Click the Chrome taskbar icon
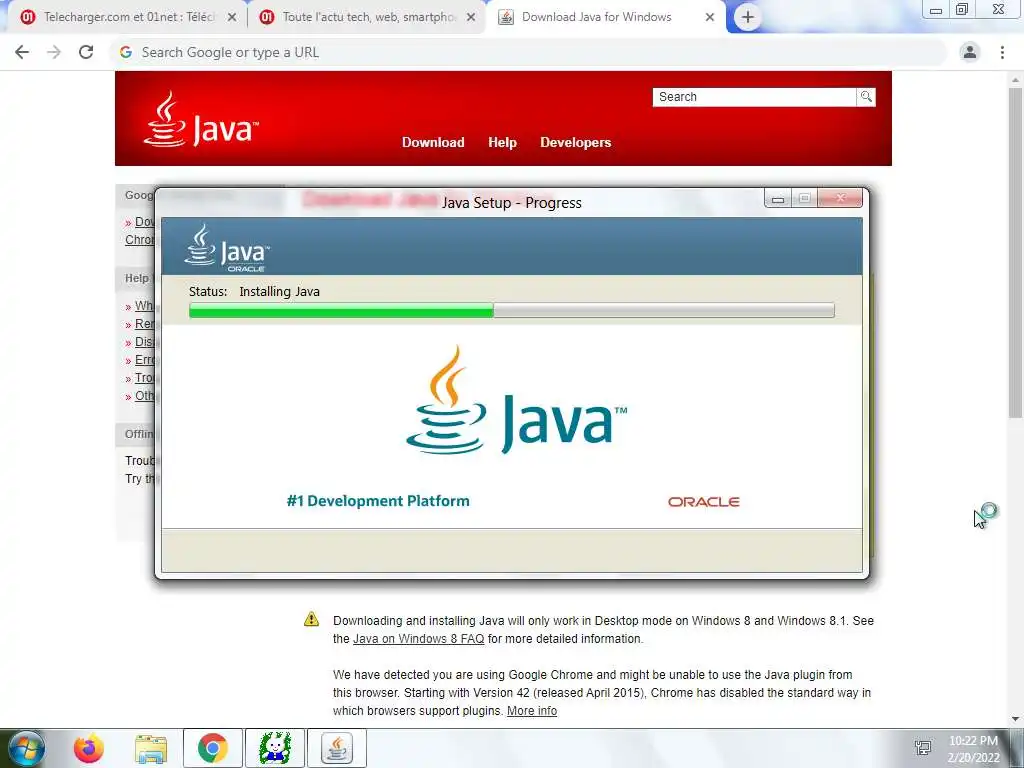 point(213,748)
